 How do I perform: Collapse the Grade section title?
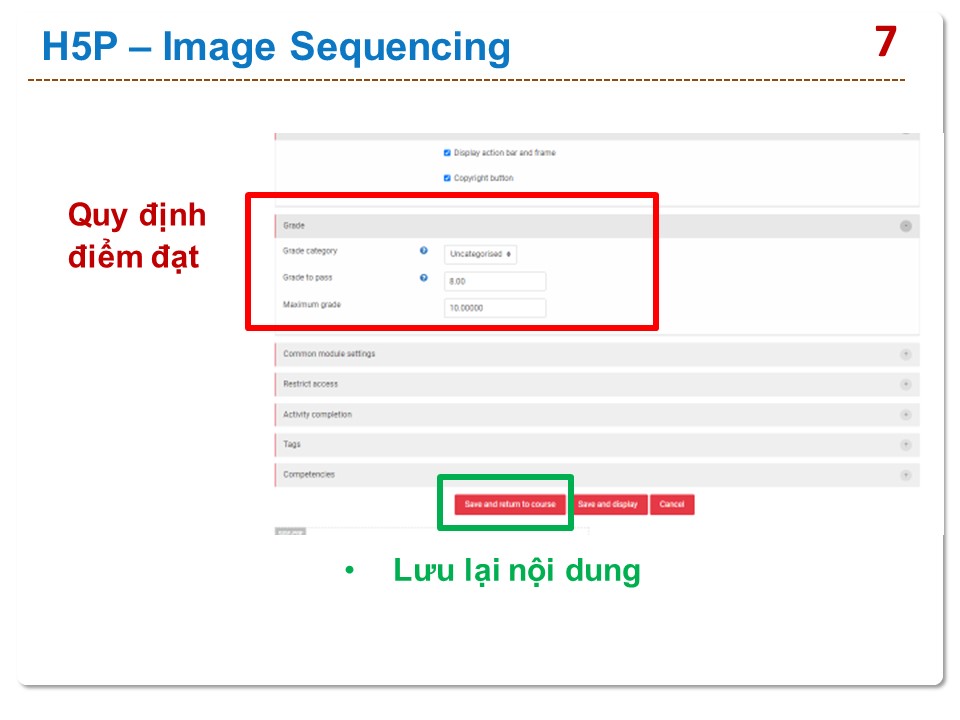click(x=294, y=226)
